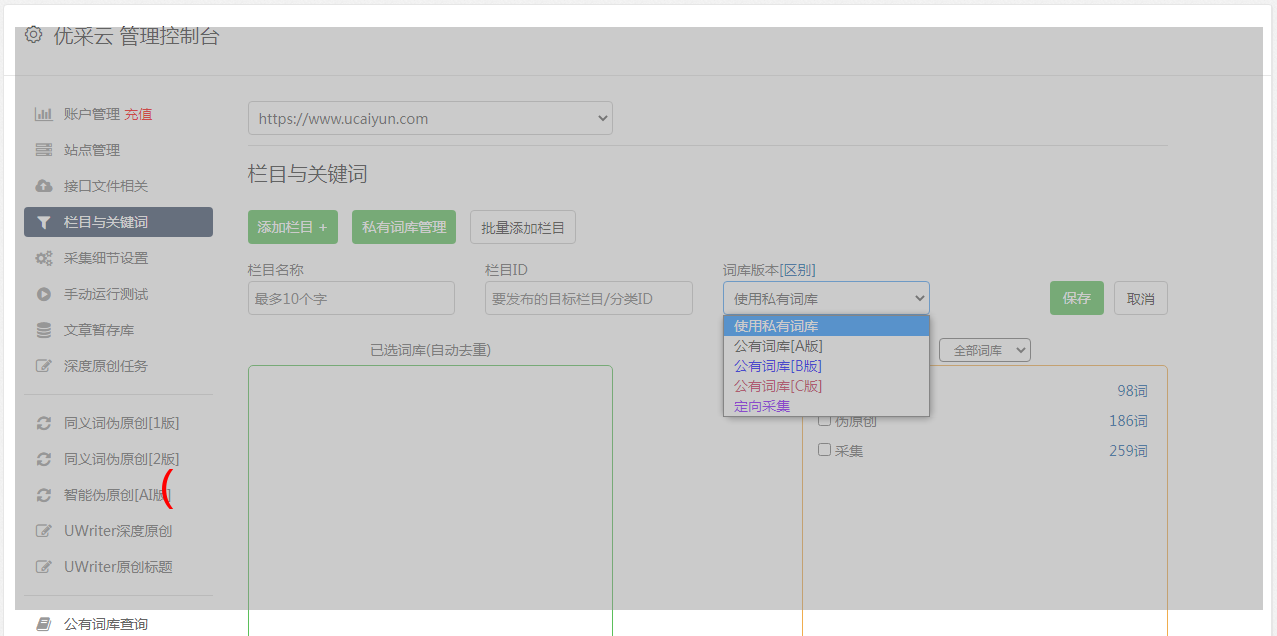Go to 手动运行测试 in sidebar
The image size is (1277, 636).
point(106,294)
